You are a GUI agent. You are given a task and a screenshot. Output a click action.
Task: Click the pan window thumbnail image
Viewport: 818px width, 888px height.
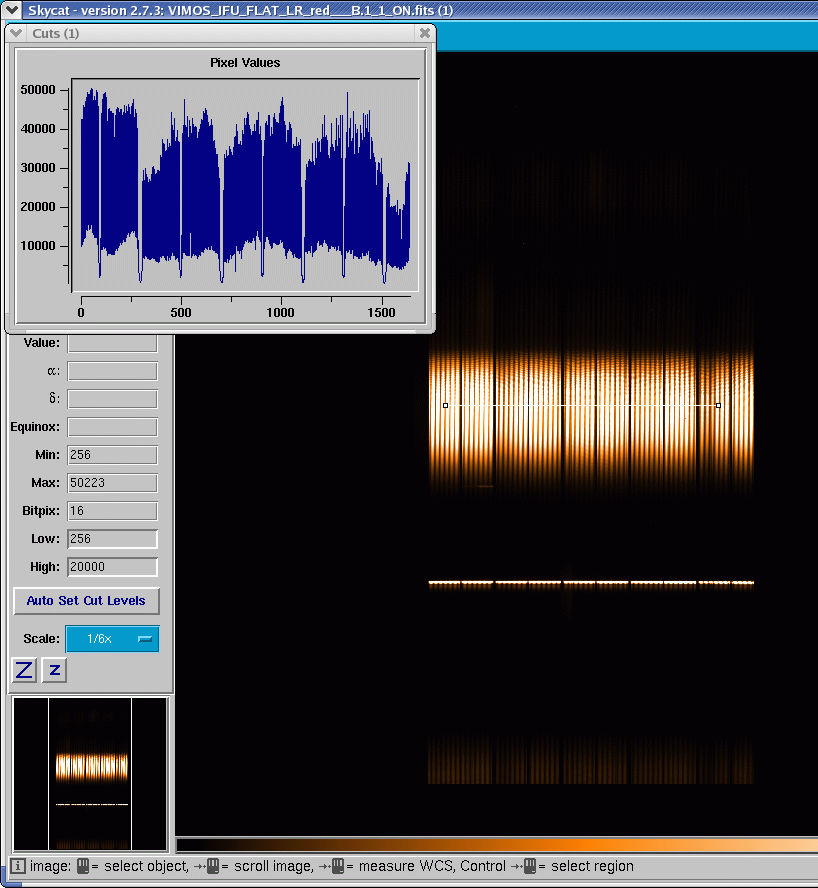(91, 774)
